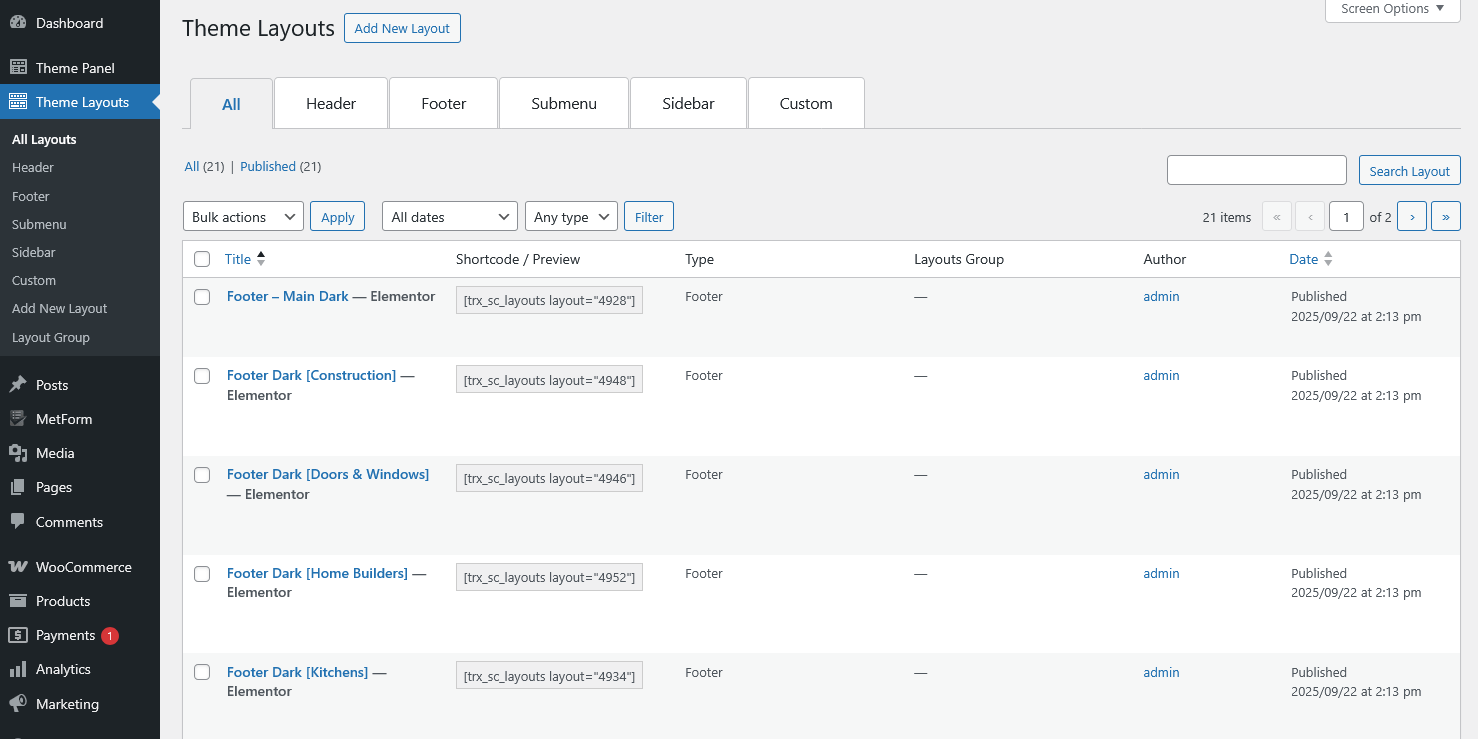Toggle the select-all checkbox in table header
The width and height of the screenshot is (1478, 739).
pyautogui.click(x=202, y=259)
